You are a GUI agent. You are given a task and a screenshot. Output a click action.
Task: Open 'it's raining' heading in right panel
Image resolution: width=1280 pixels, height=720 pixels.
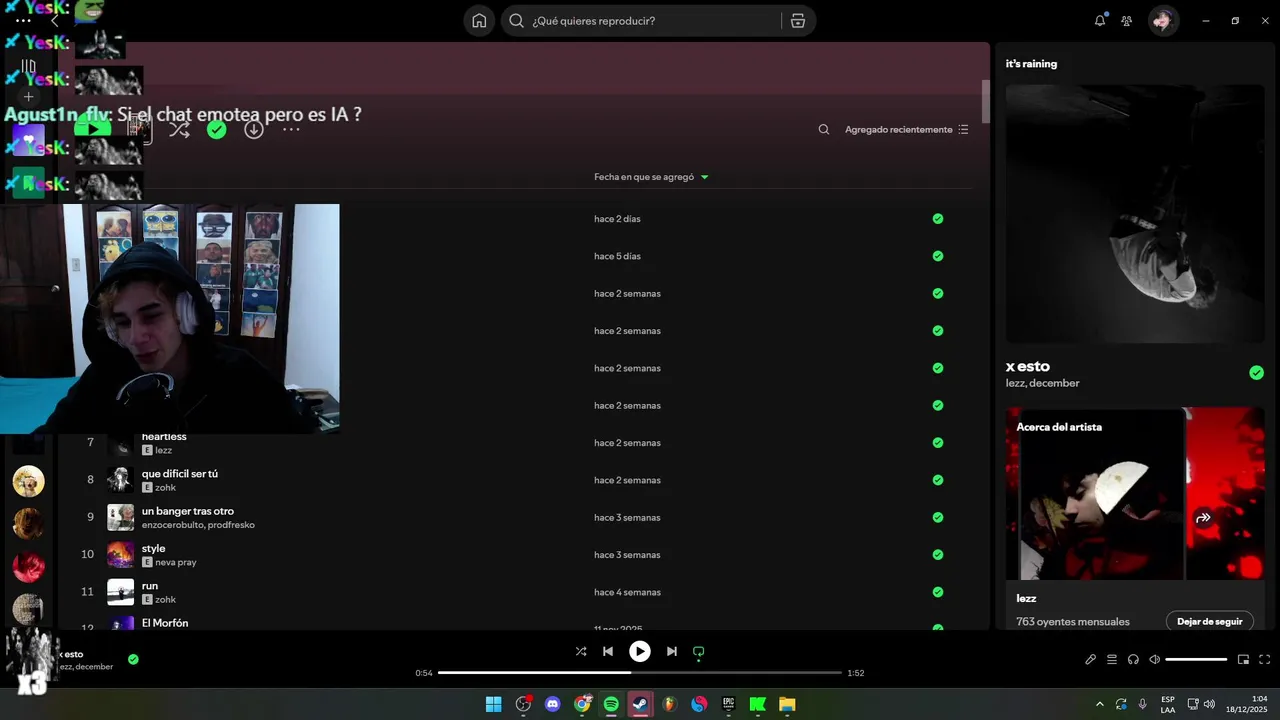[x=1031, y=64]
